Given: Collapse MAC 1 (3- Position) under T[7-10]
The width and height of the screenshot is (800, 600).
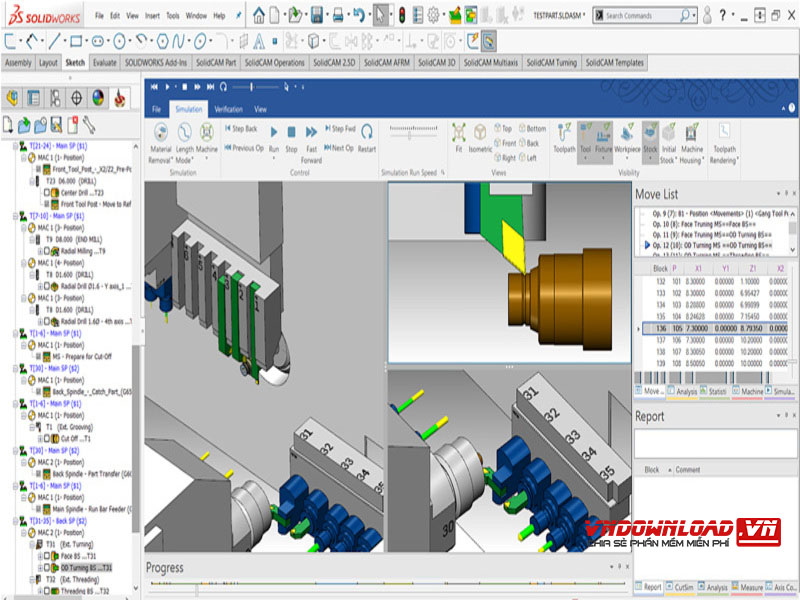Looking at the screenshot, I should 23,228.
